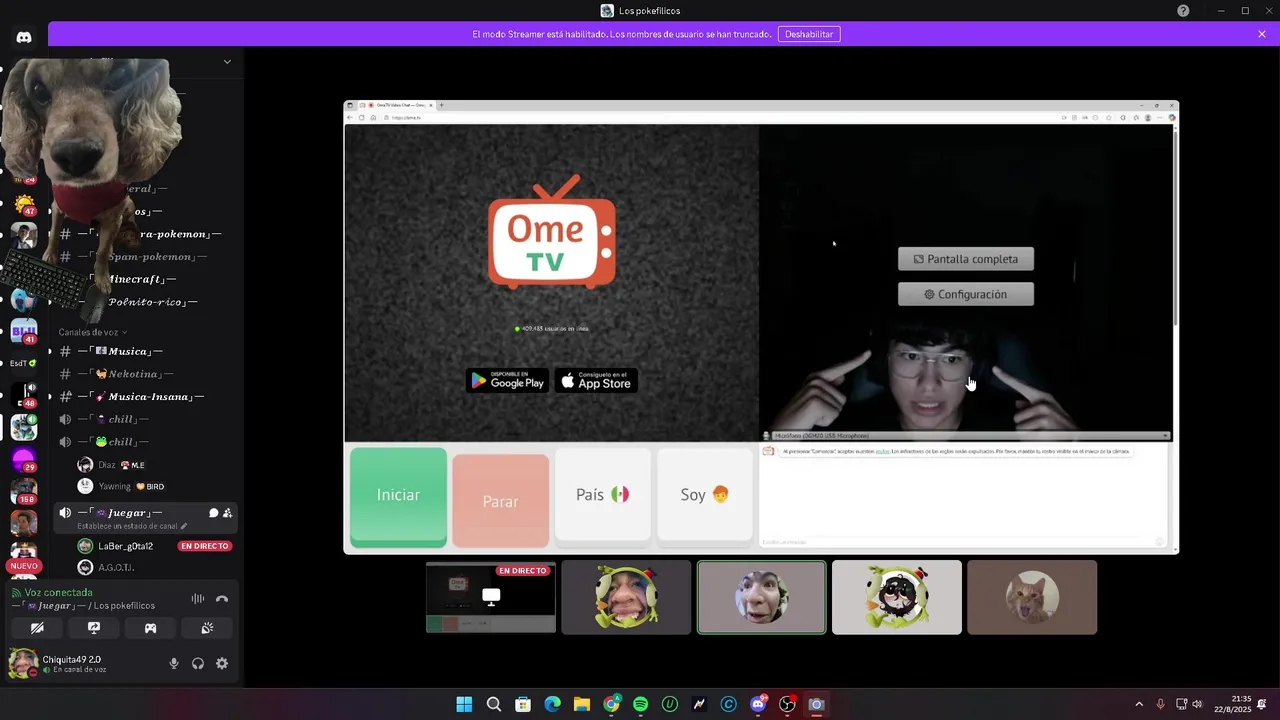
Task: Open Discord user settings gear
Action: (222, 663)
